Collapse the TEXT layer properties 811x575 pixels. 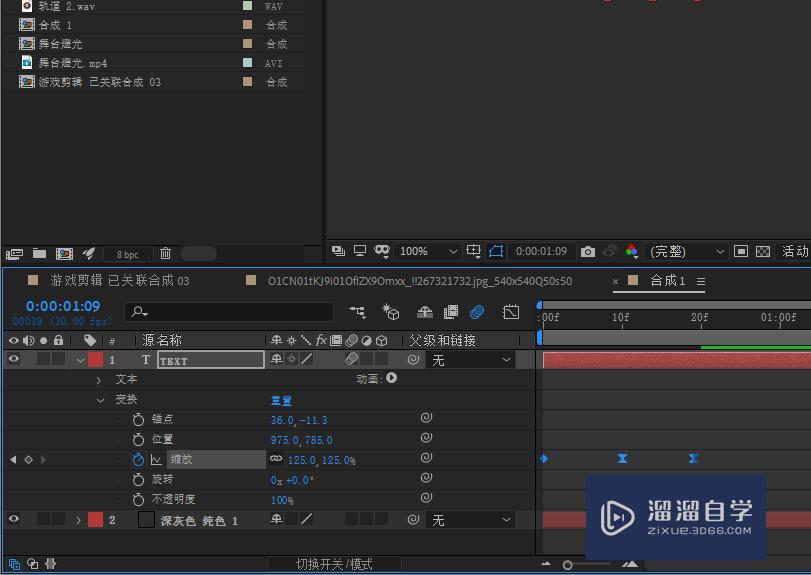[80, 360]
